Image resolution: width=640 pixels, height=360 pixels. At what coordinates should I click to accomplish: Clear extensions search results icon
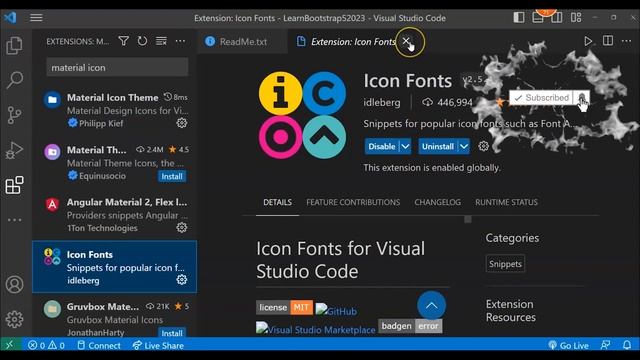tap(161, 41)
